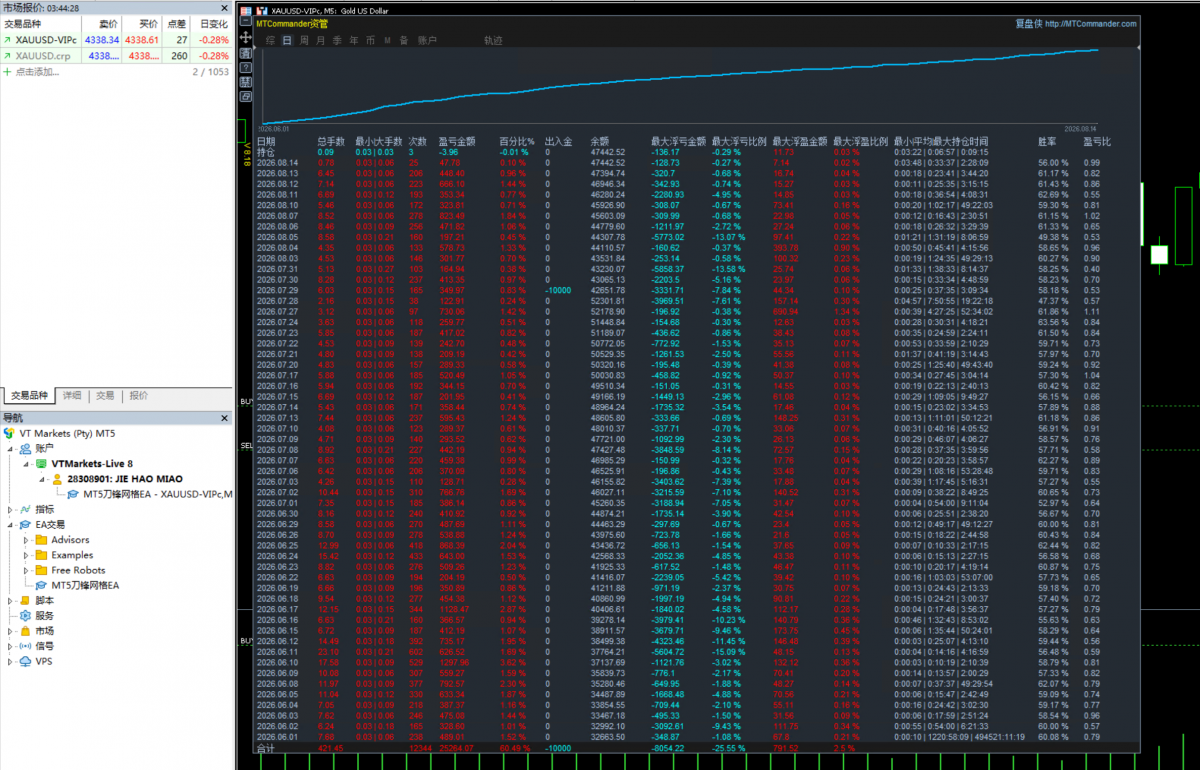
Task: Close the 导航 Navigator panel
Action: click(224, 418)
